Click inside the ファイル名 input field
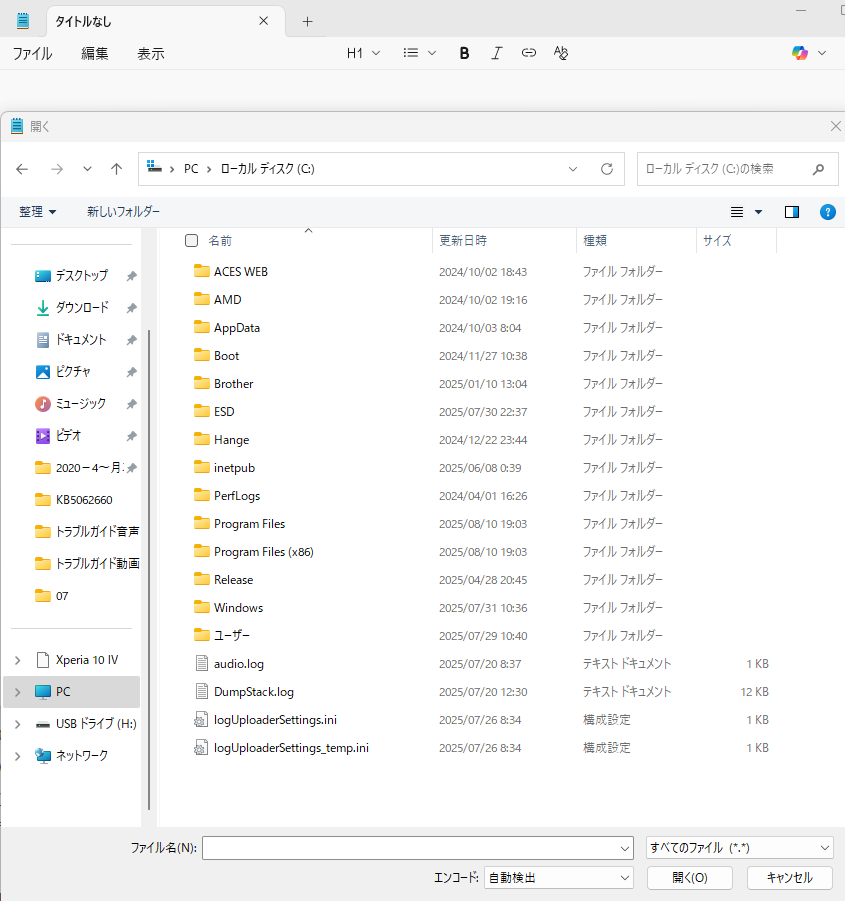Viewport: 845px width, 901px height. [x=417, y=847]
